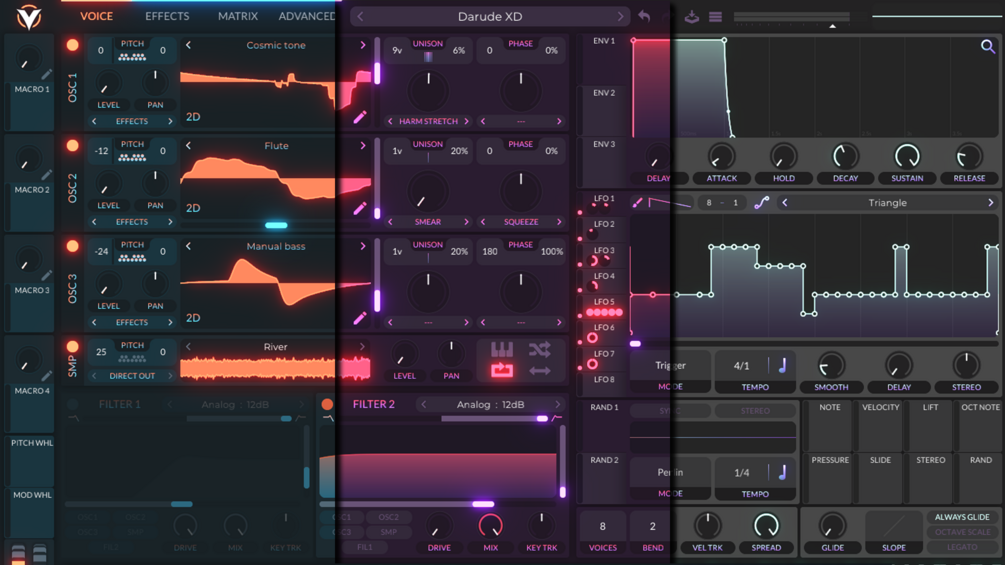Select next LFO shape after Triangle

click(x=990, y=202)
